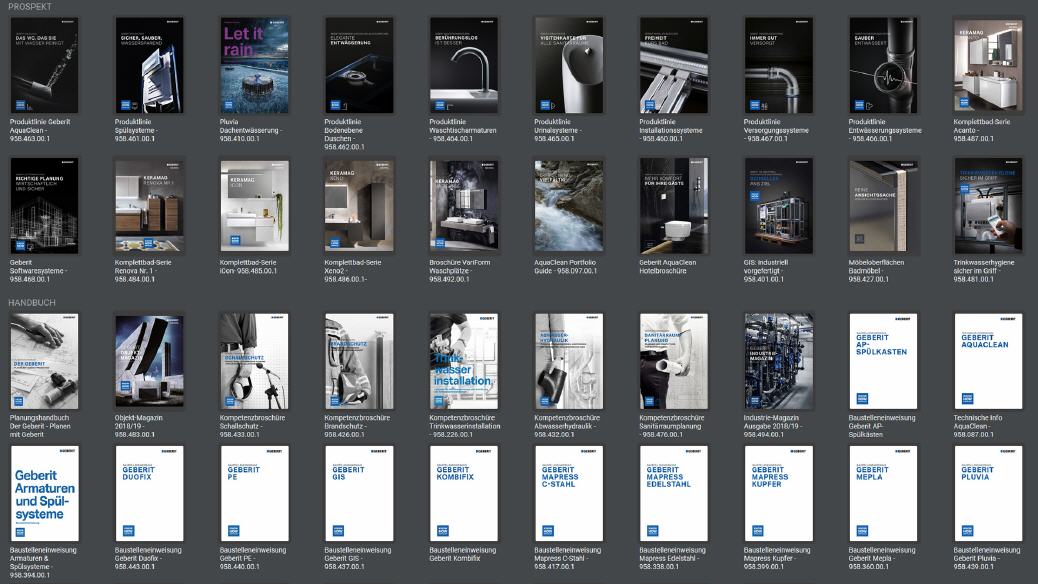Select the Geberit AquaClean Hotelbroschüre cover
The width and height of the screenshot is (1038, 584).
click(674, 206)
